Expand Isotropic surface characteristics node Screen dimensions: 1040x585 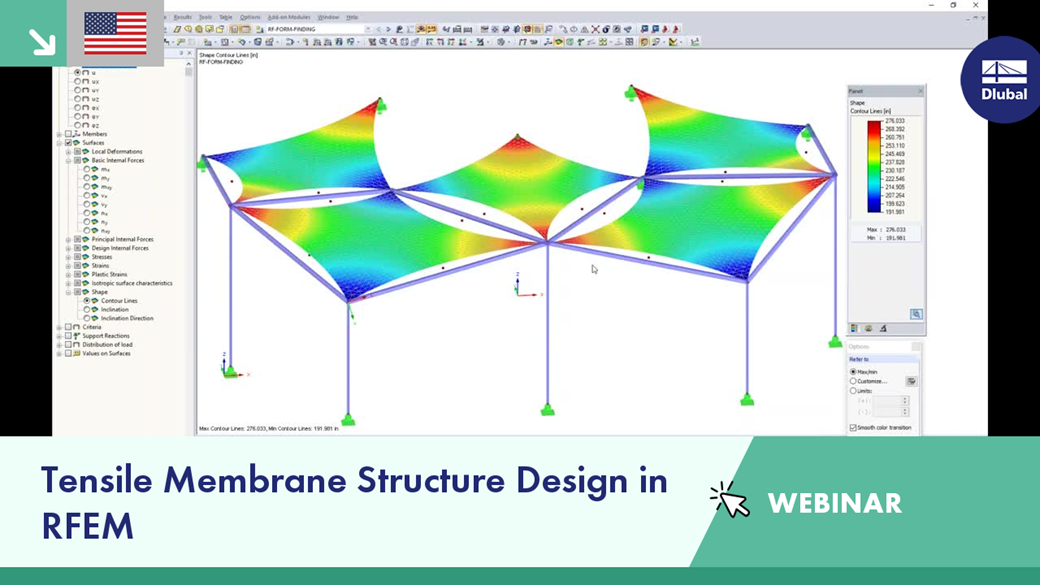pos(68,283)
